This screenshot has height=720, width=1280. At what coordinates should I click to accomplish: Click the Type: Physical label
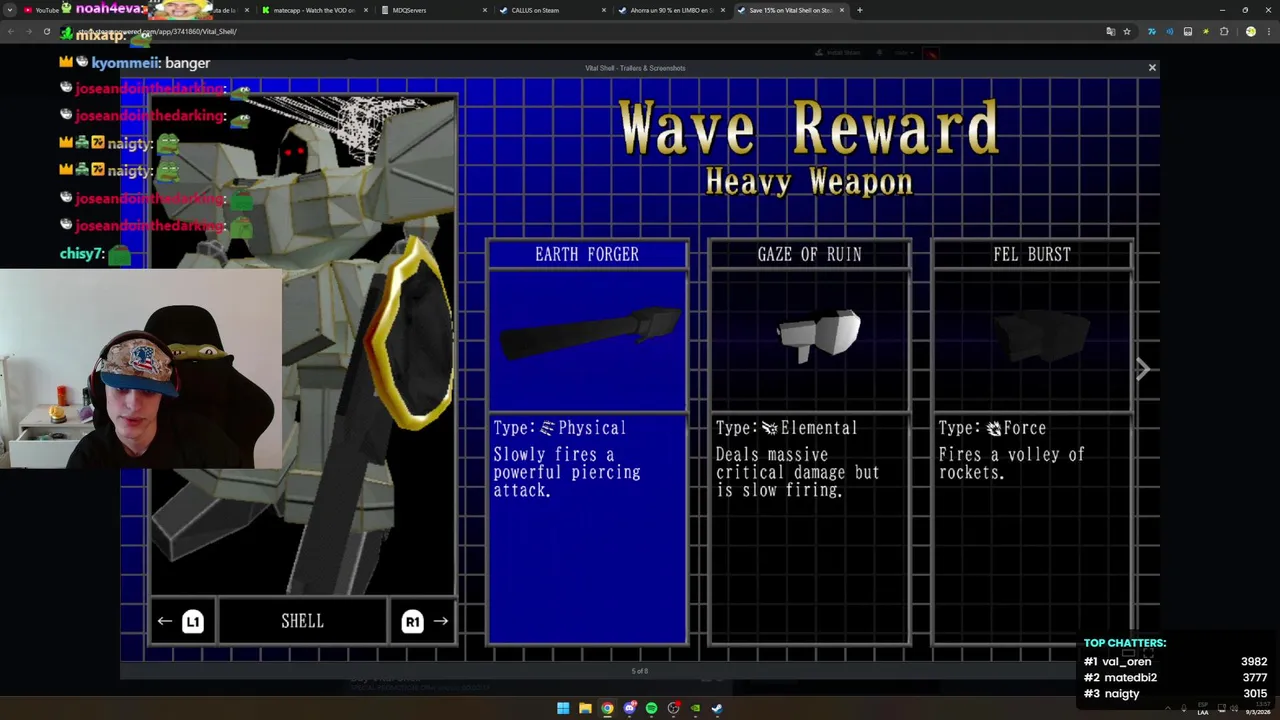[x=560, y=428]
